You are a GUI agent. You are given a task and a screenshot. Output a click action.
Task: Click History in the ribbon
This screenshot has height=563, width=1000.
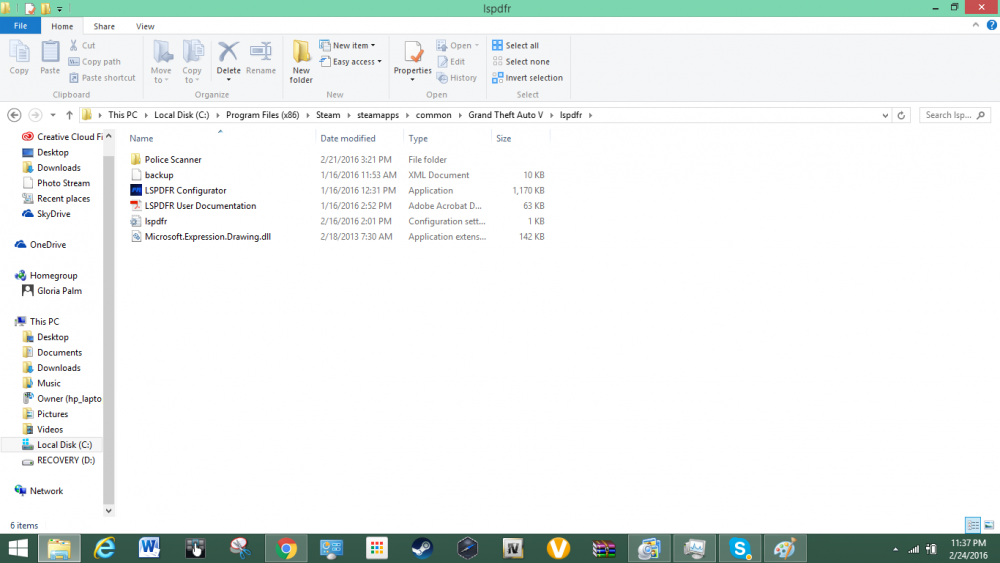click(457, 78)
